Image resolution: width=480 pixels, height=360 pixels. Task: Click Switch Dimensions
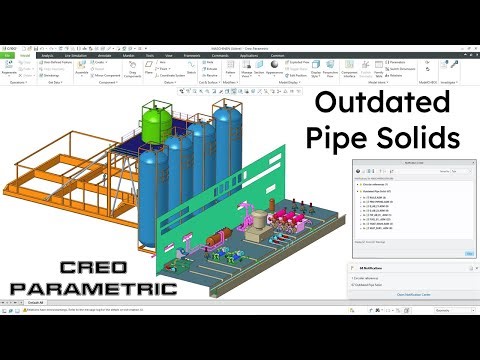coord(400,69)
